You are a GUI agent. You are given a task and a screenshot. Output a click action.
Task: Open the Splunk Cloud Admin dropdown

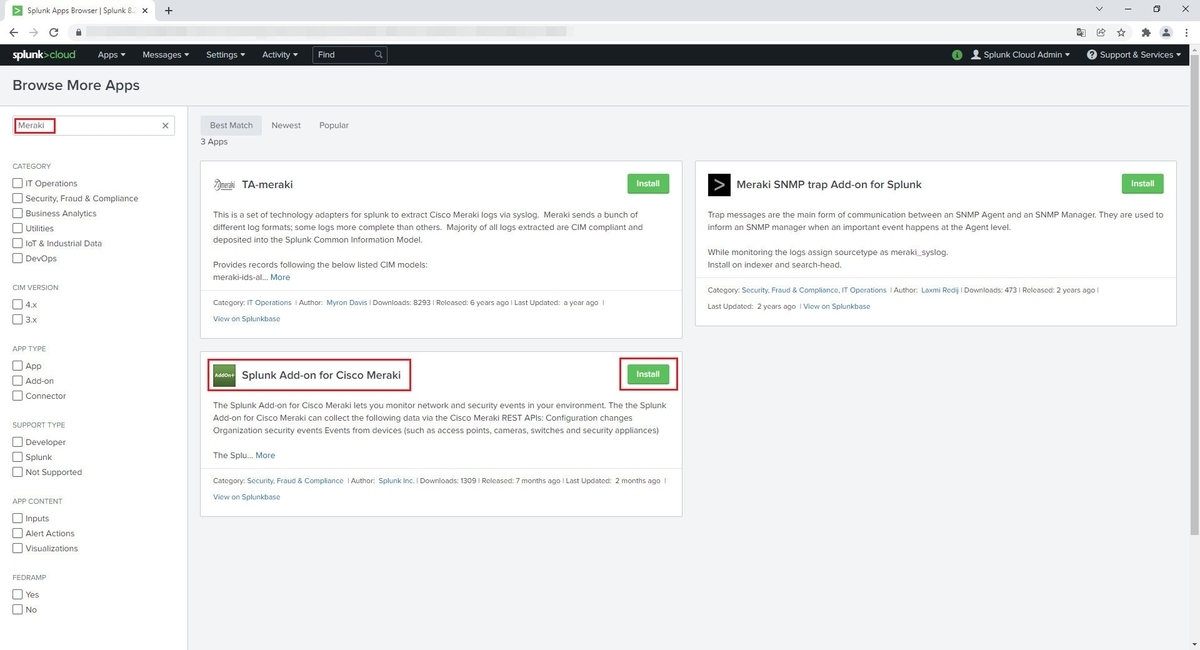pos(1020,55)
